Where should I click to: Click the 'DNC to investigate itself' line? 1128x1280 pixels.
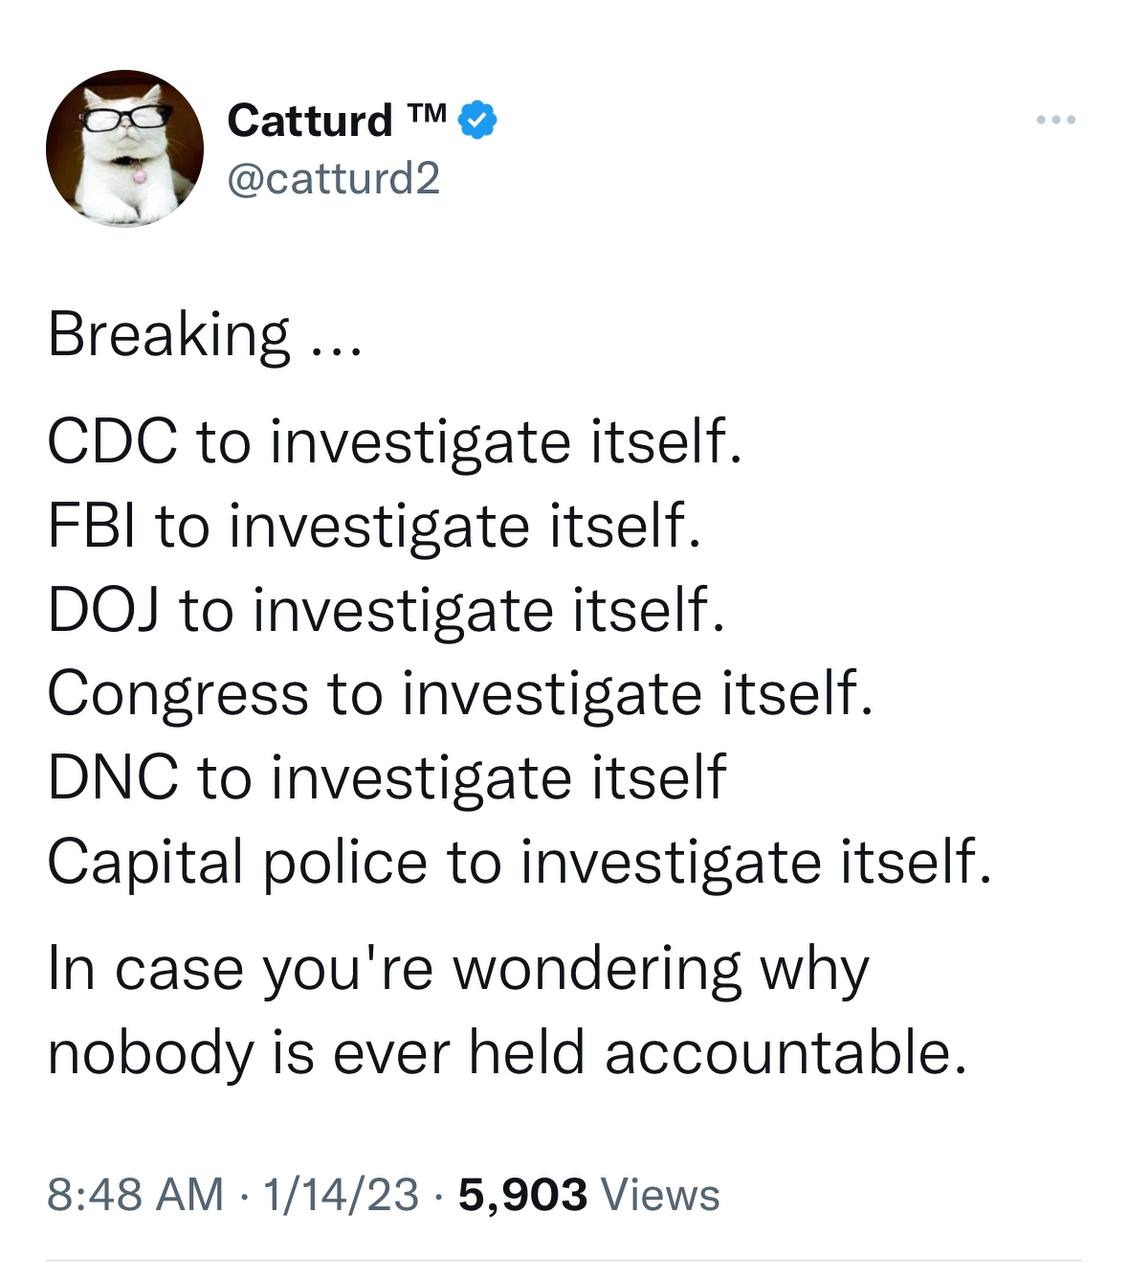tap(387, 778)
